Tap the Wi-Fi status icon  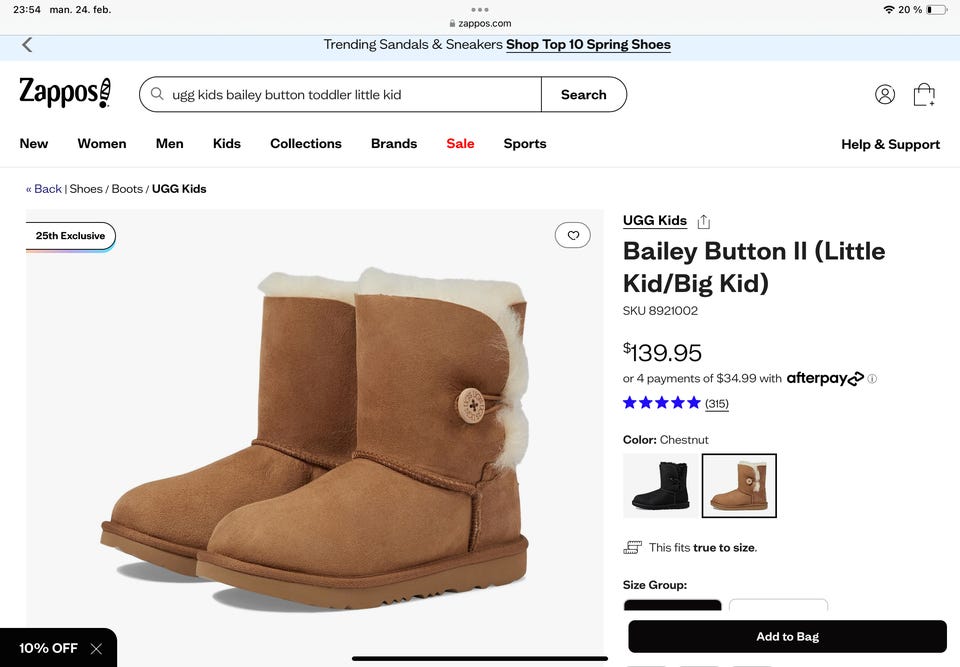pyautogui.click(x=889, y=10)
